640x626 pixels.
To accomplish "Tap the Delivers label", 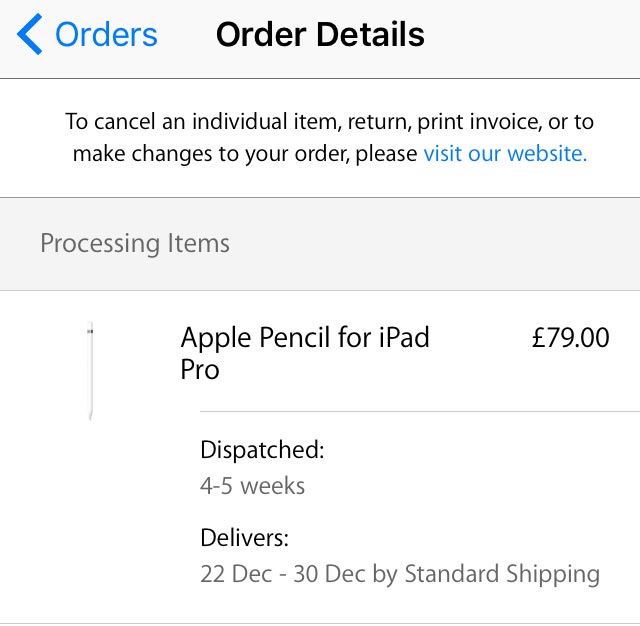I will tap(244, 538).
